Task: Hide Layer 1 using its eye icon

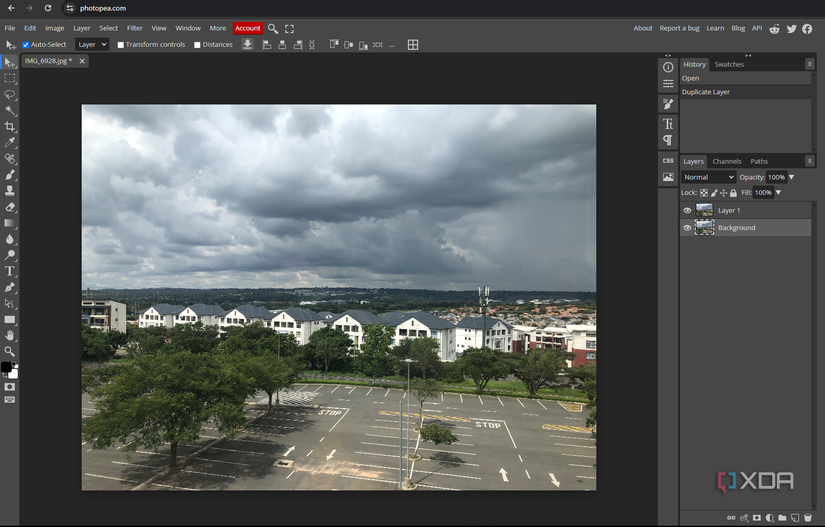Action: pos(687,210)
